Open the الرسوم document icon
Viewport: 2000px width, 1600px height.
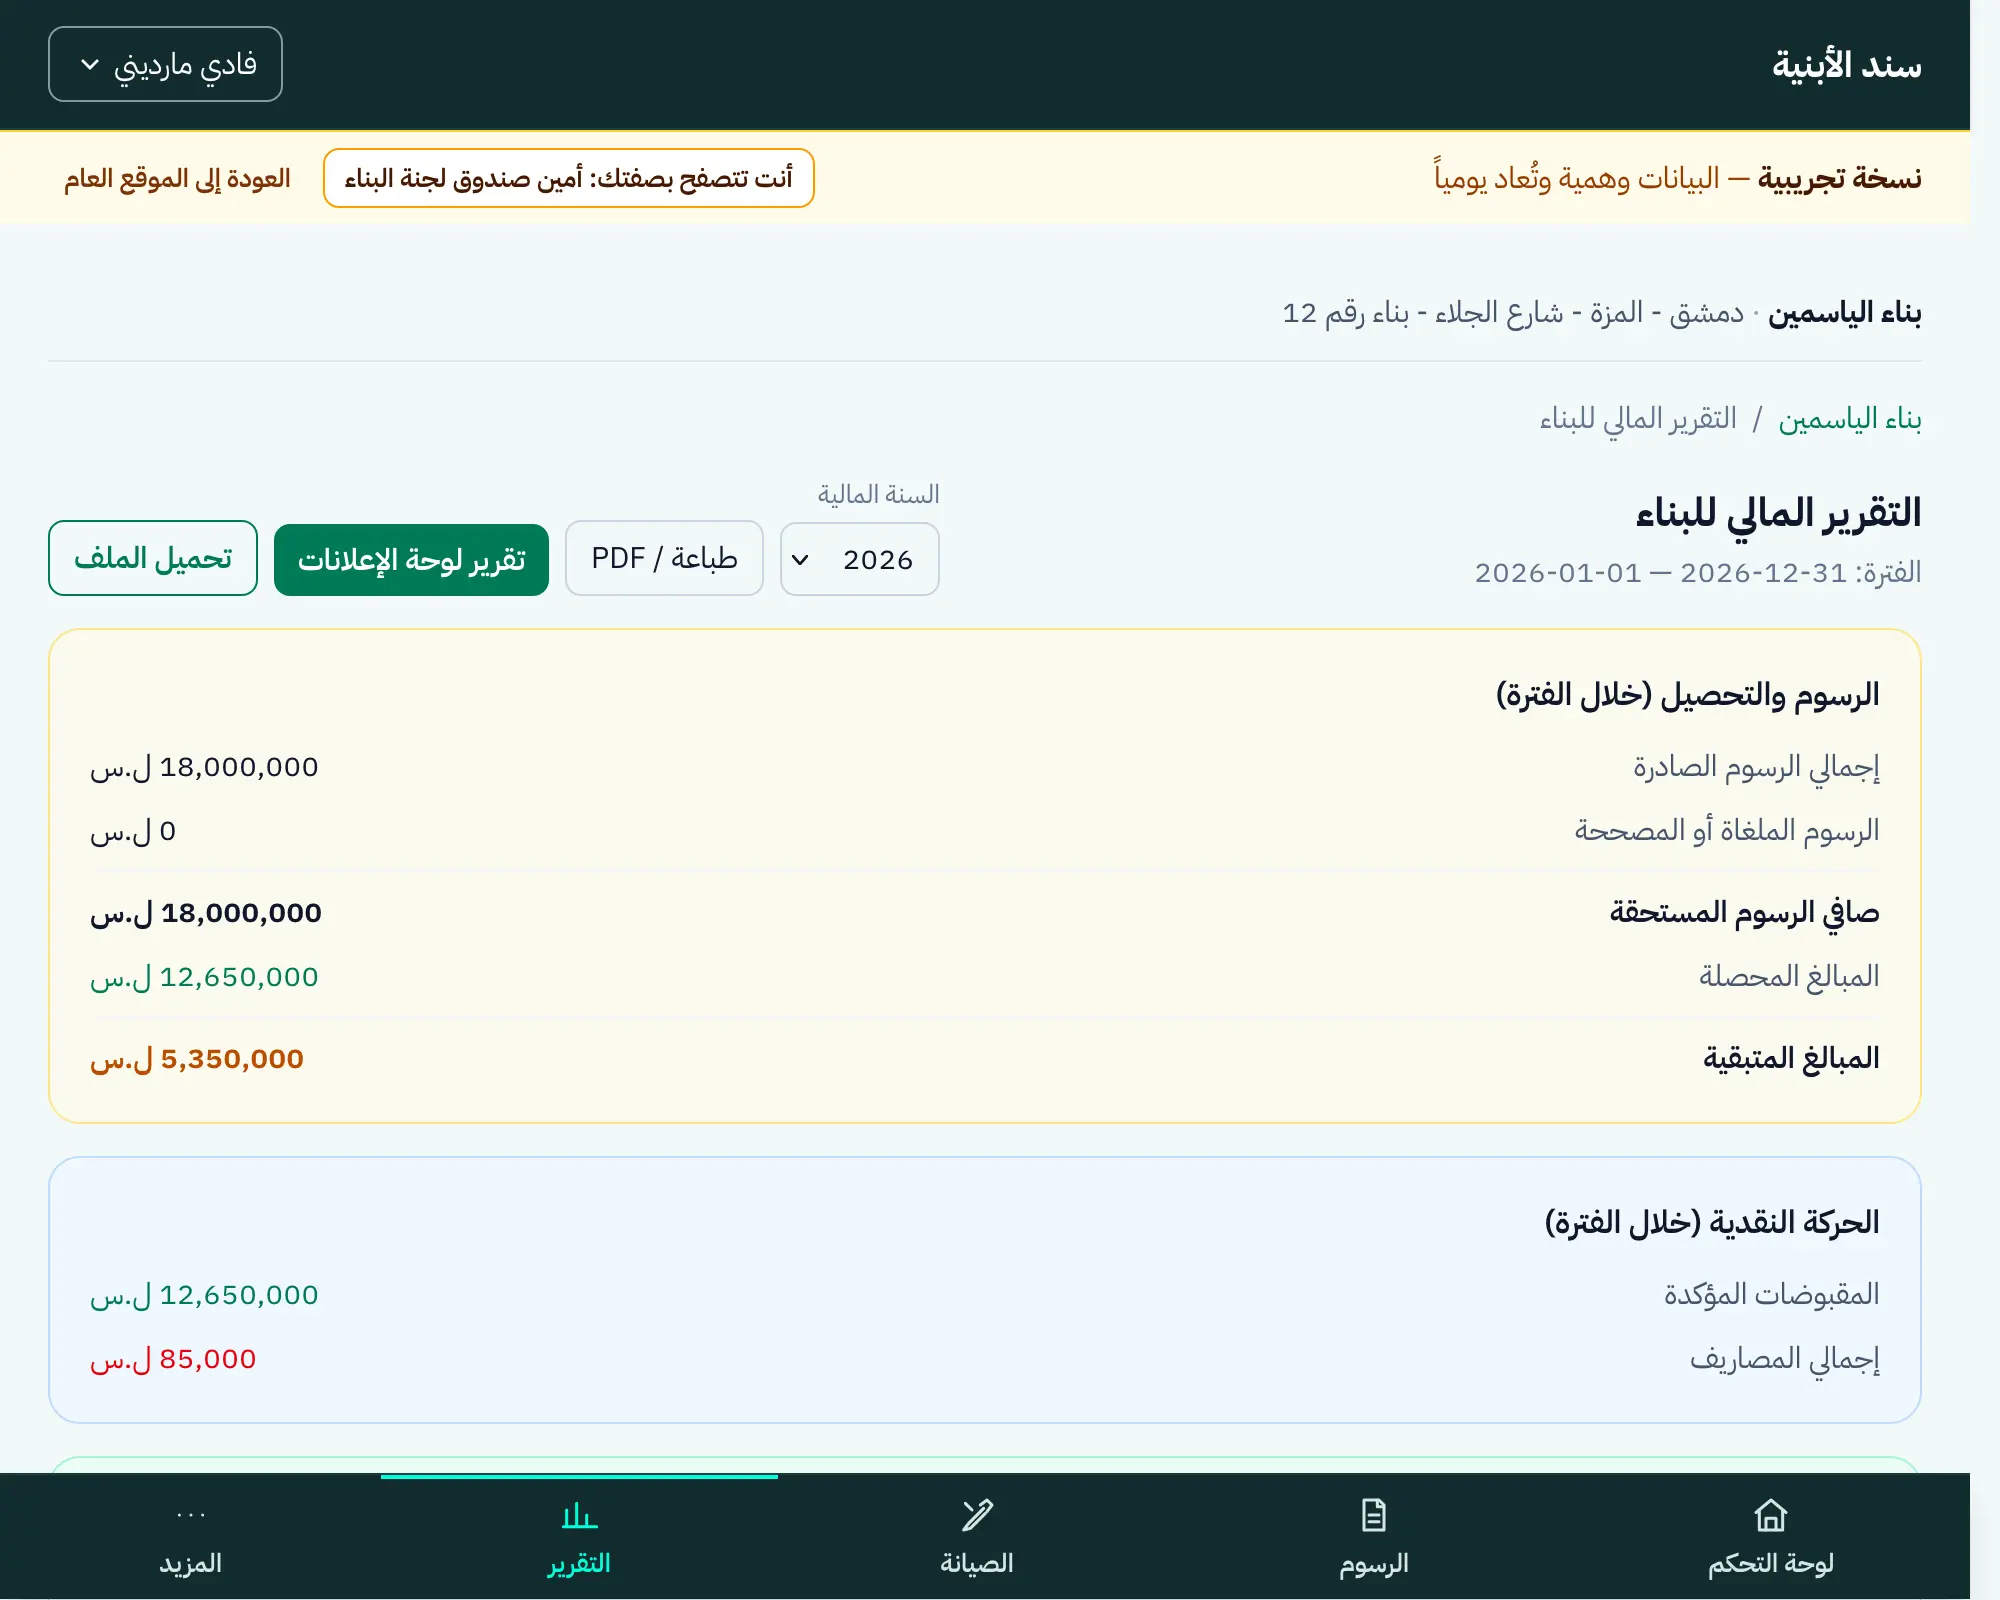point(1373,1515)
